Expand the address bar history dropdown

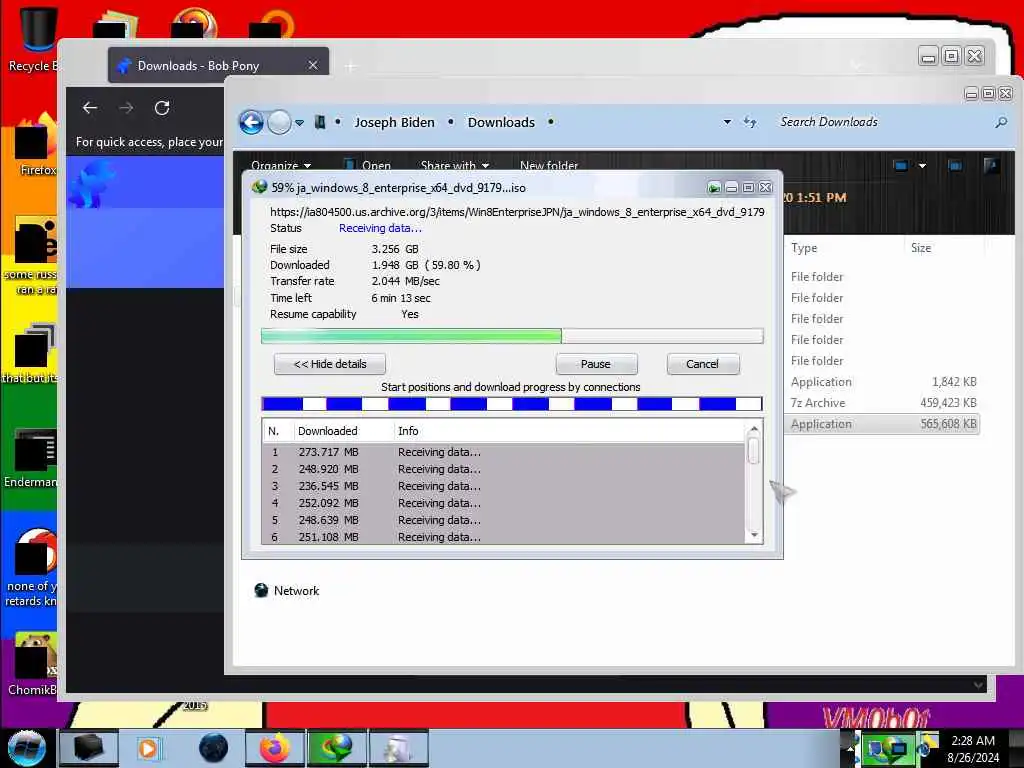coord(727,122)
